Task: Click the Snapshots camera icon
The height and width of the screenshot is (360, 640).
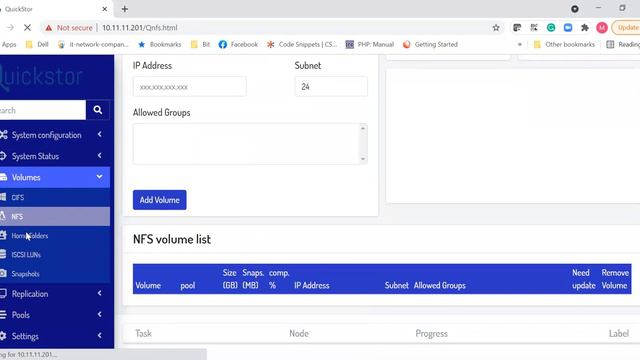Action: click(3, 273)
